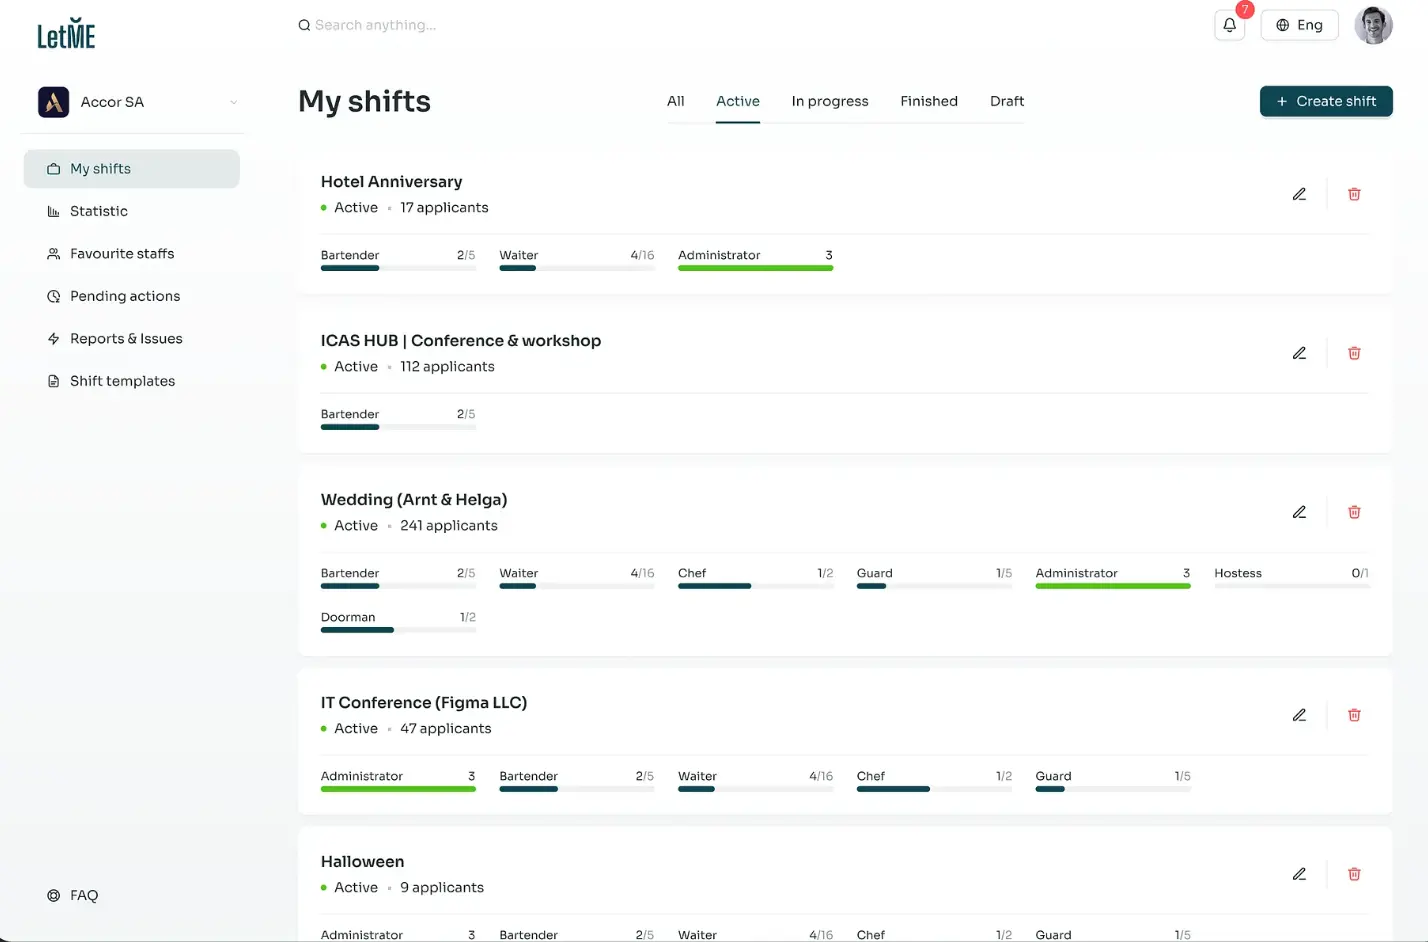Click the edit pencil for Hotel Anniversary
This screenshot has width=1428, height=942.
coord(1299,194)
